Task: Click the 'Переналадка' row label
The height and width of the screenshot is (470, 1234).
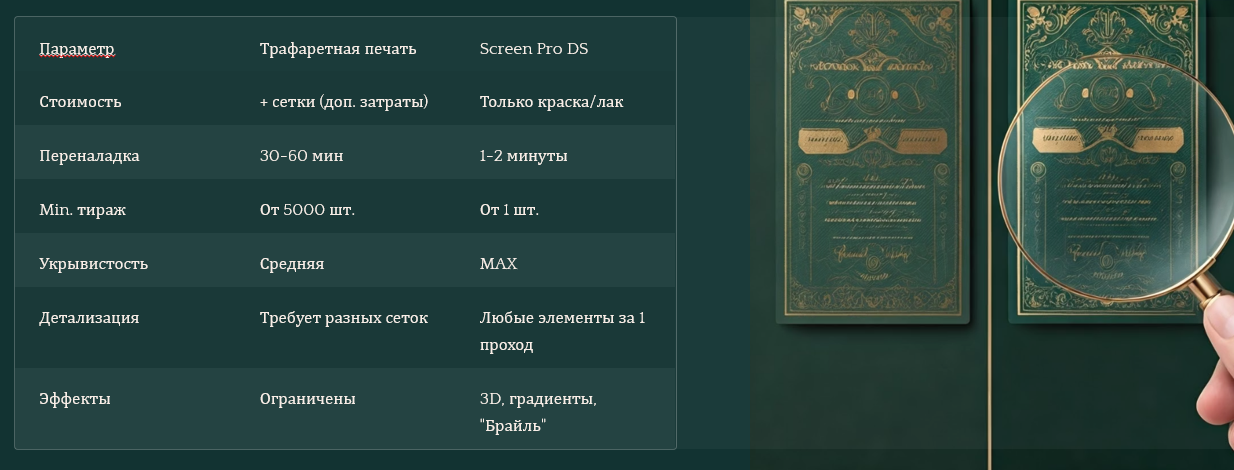Action: click(x=89, y=156)
